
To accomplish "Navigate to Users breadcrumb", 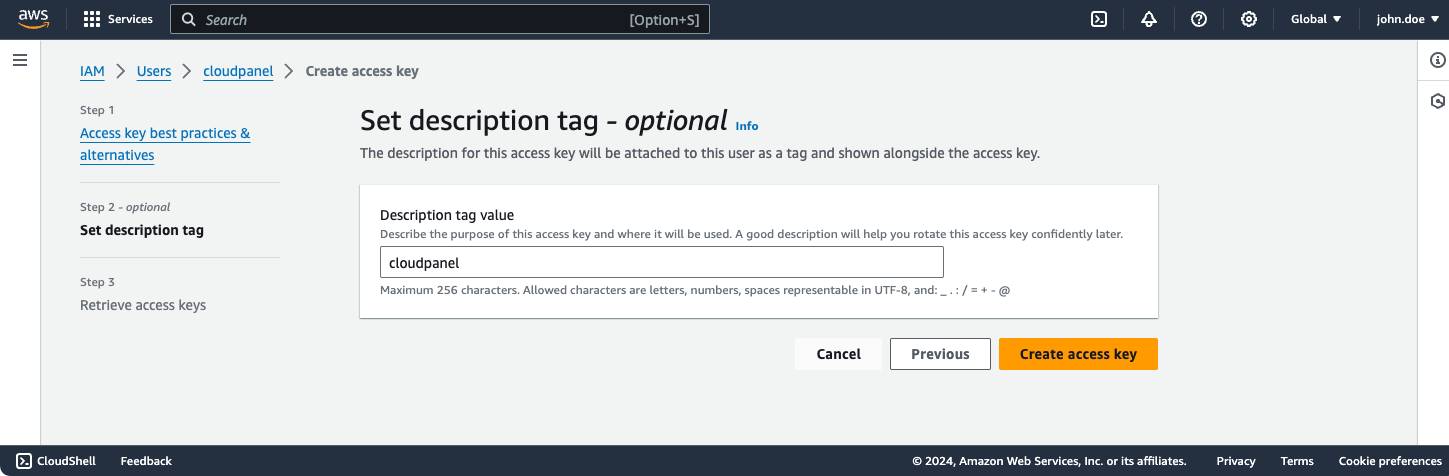I will [x=154, y=71].
